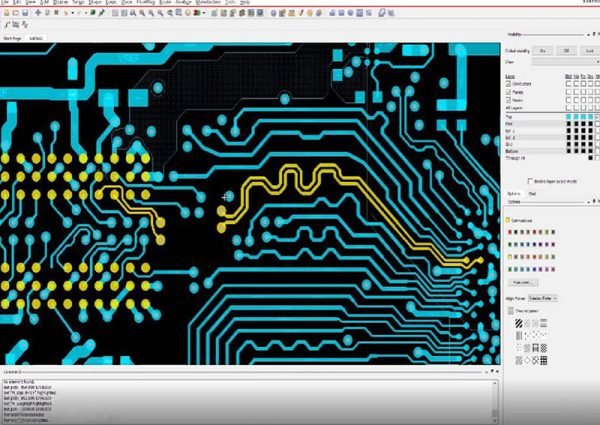Open the Redo history dropdown arrow
The width and height of the screenshot is (600, 425).
pos(86,13)
